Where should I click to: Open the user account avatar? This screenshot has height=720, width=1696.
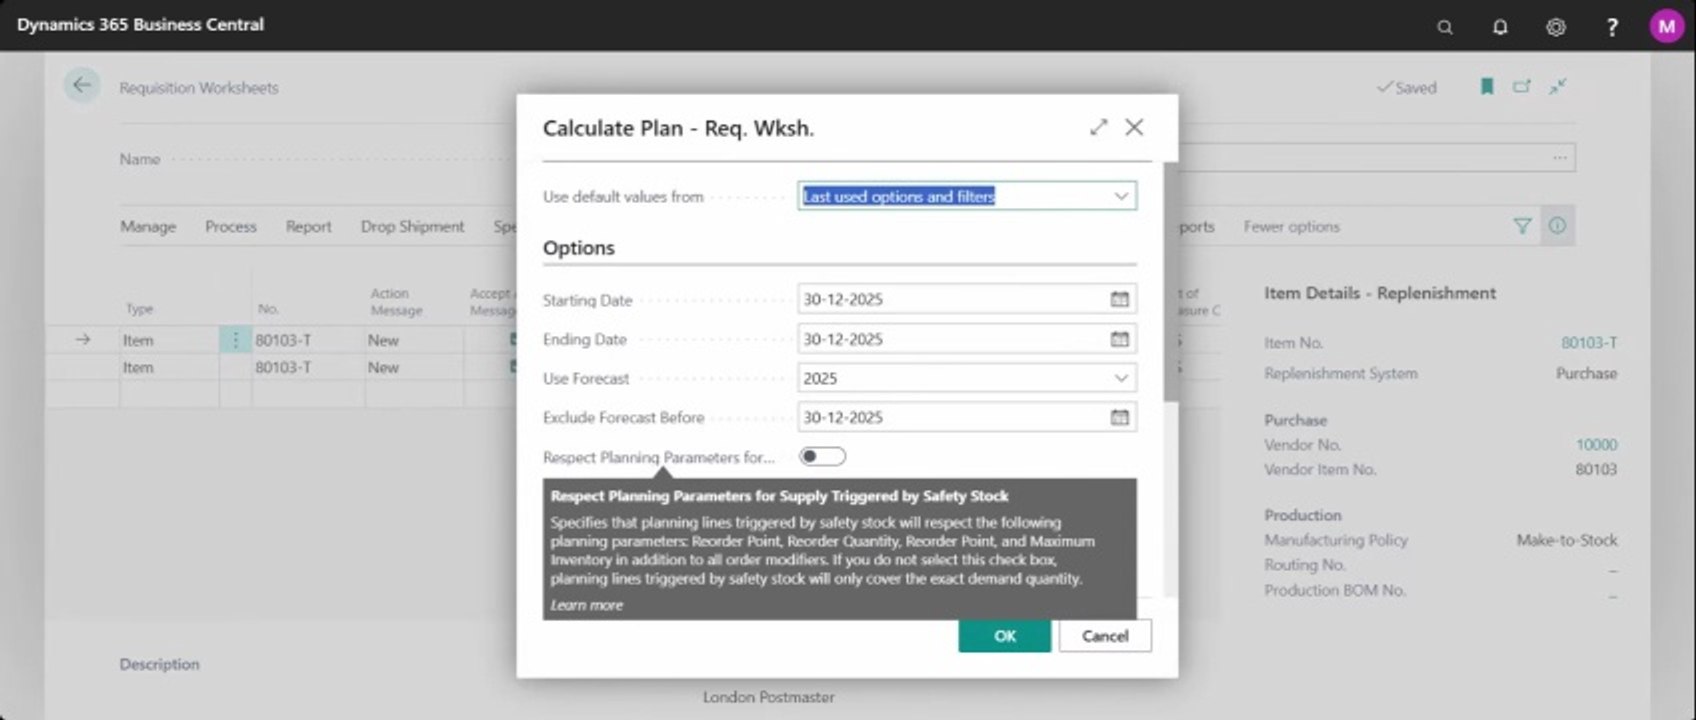[1666, 27]
